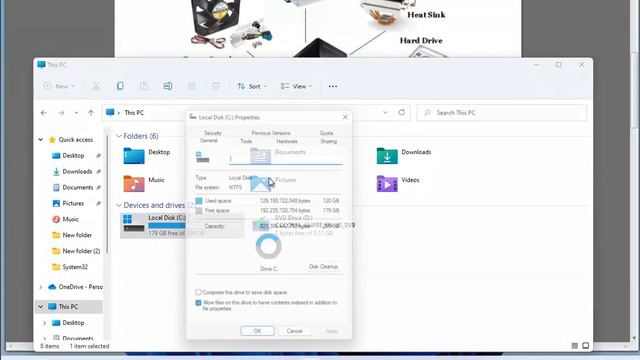640x360 pixels.
Task: Switch to the Sharing tab
Action: (x=329, y=141)
